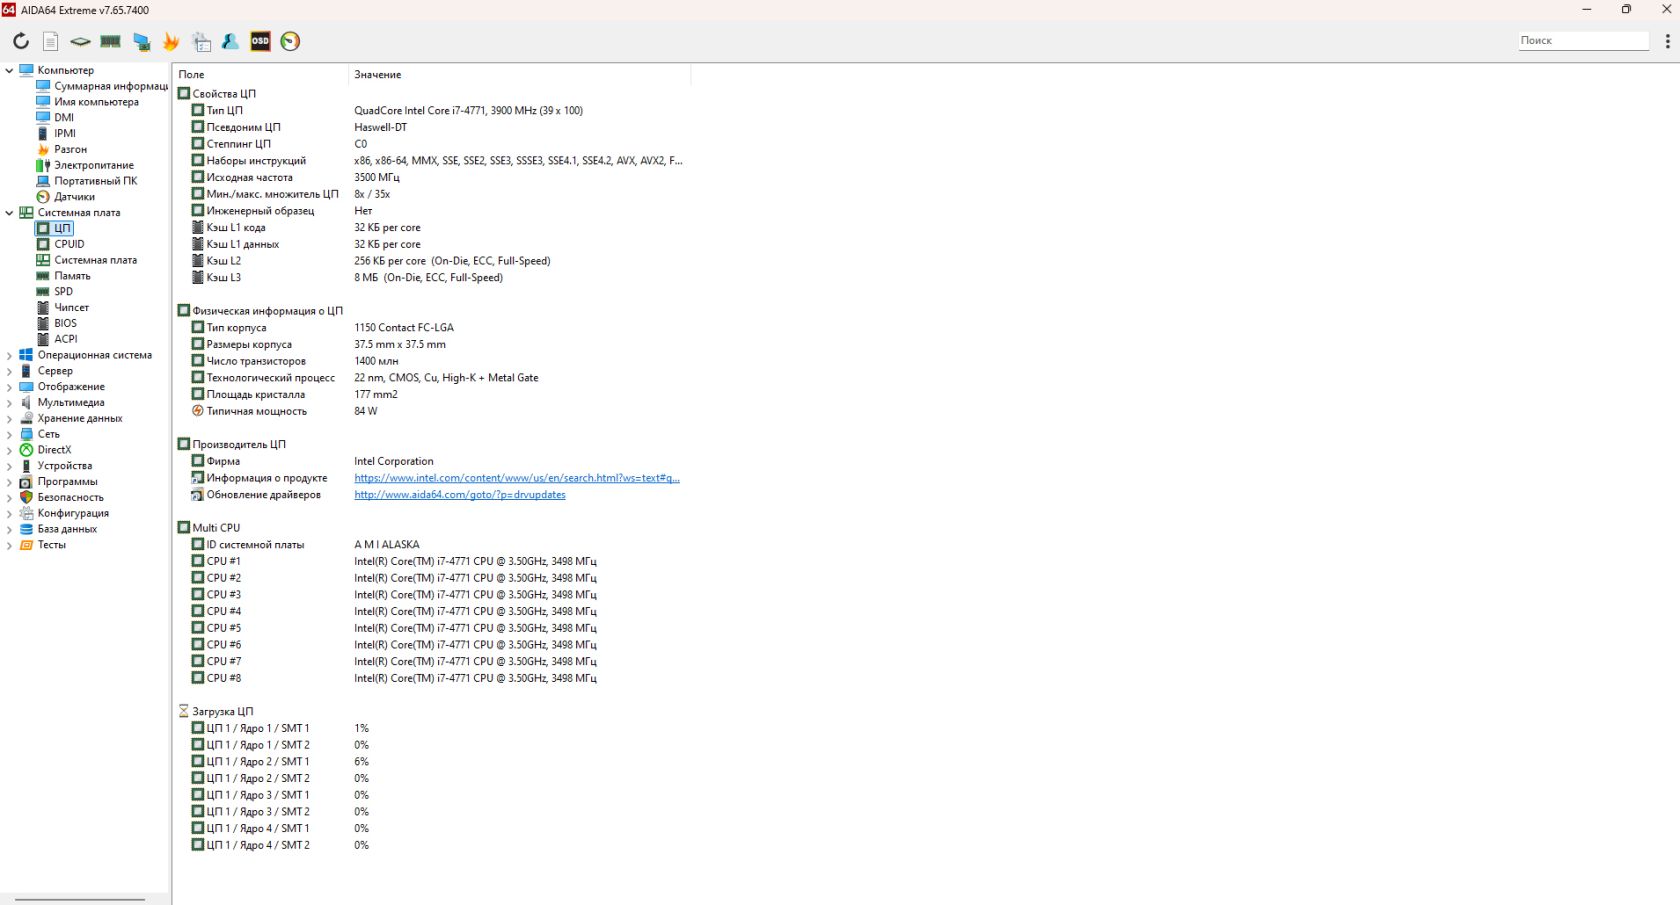Select the ACPI tree item

click(x=65, y=339)
